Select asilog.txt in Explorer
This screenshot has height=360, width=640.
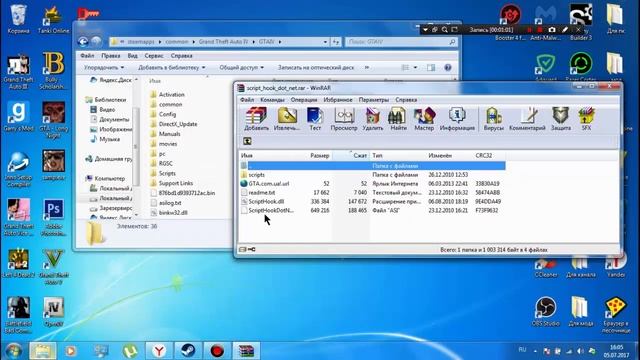click(170, 203)
